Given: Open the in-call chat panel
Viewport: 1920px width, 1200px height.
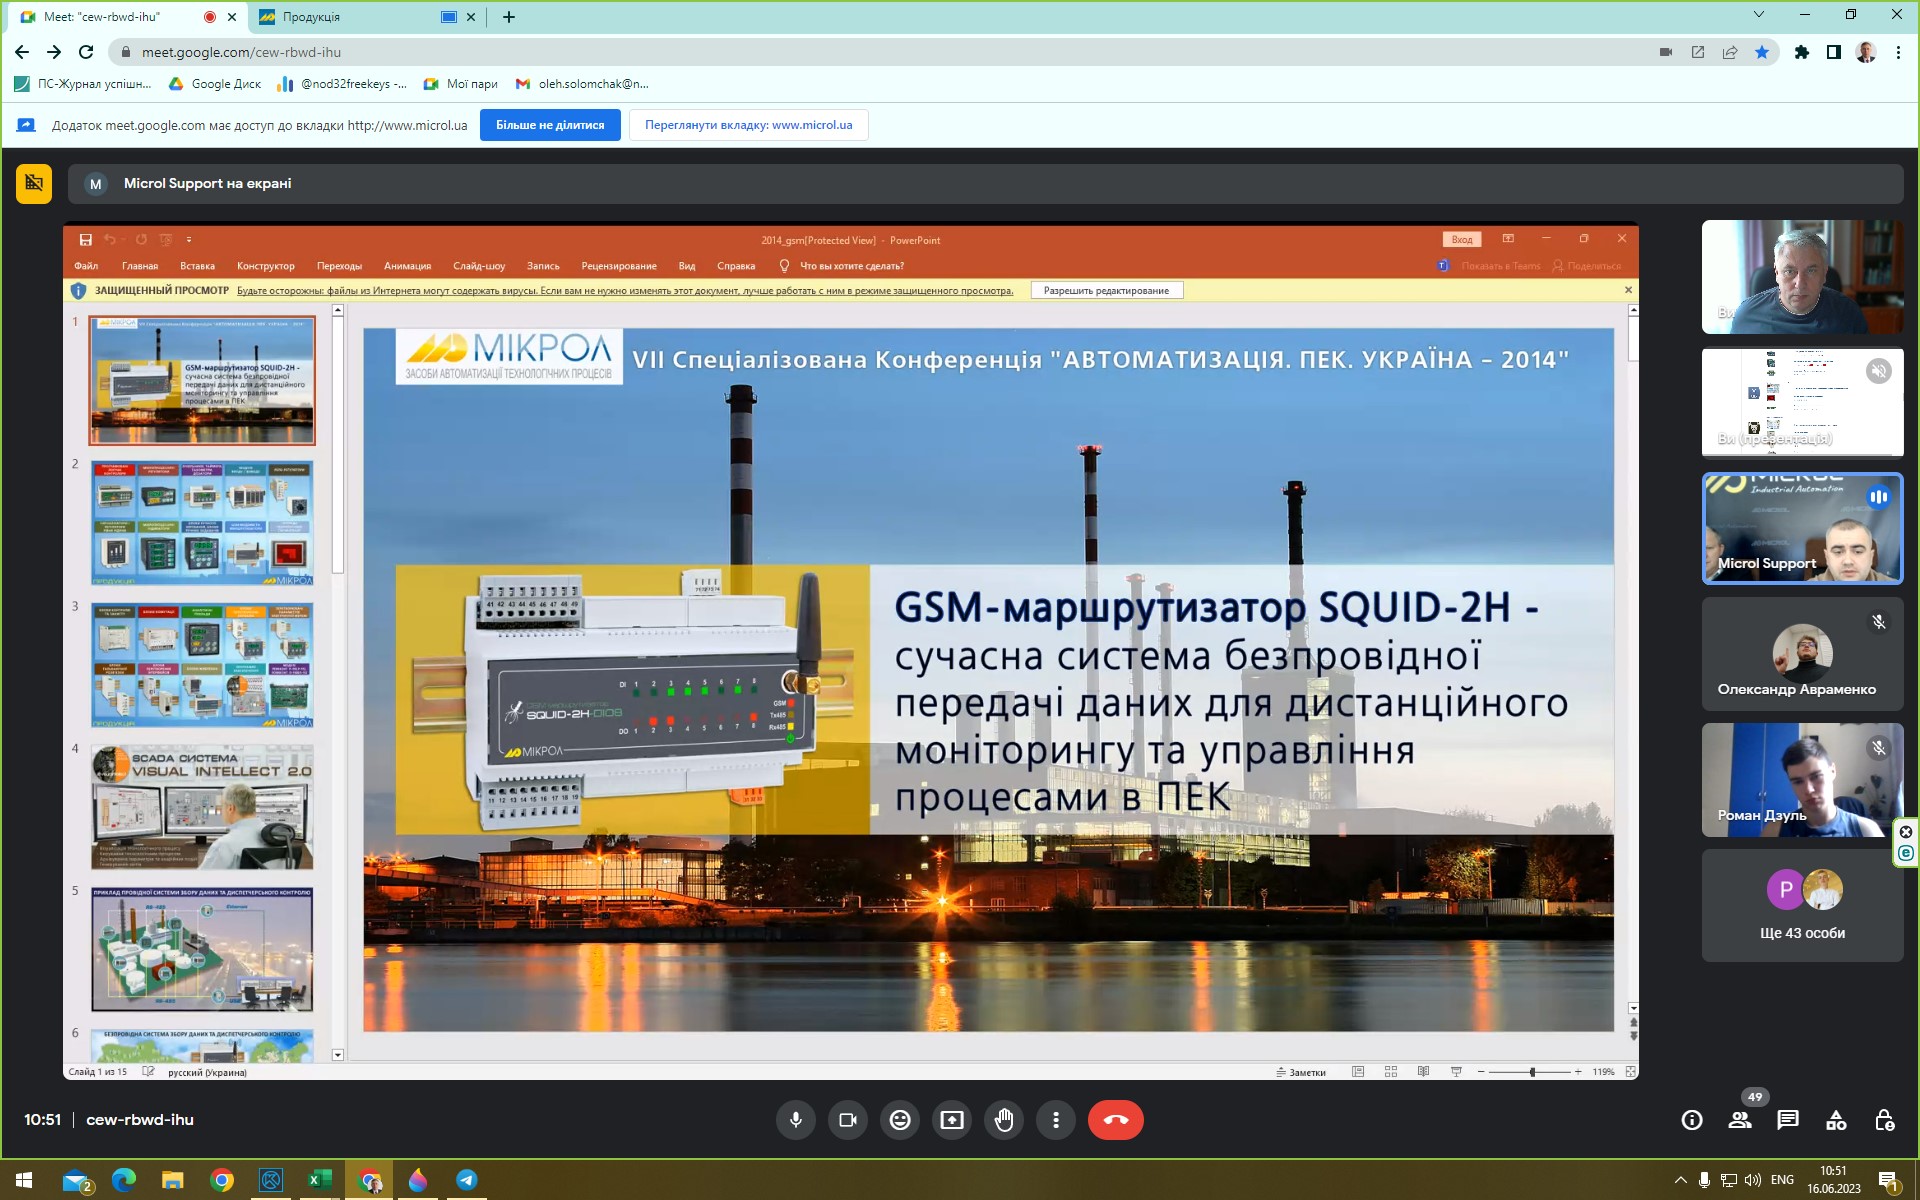Looking at the screenshot, I should (1788, 1120).
